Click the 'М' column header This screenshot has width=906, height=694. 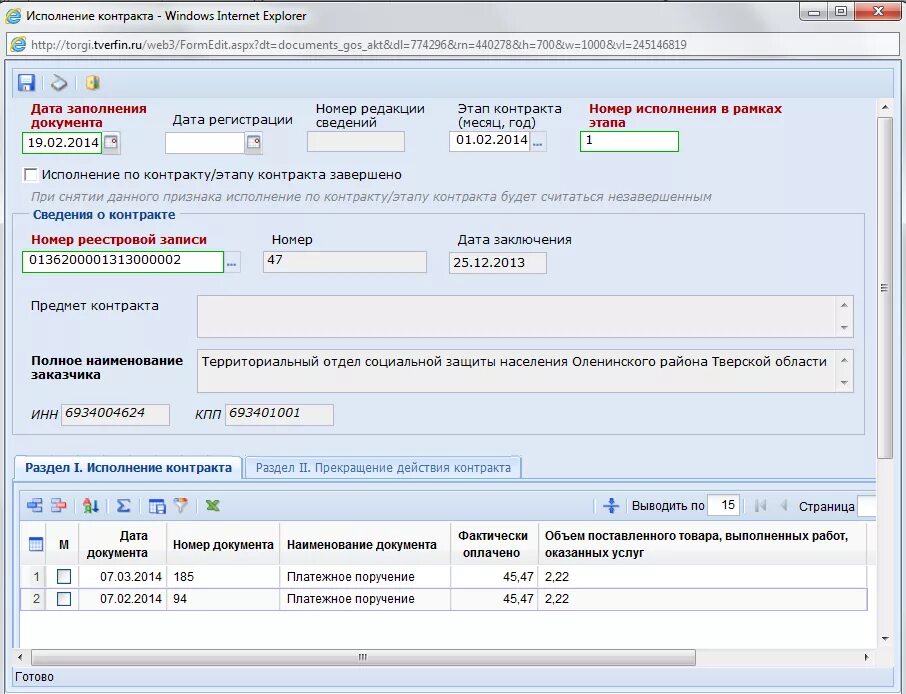point(64,544)
